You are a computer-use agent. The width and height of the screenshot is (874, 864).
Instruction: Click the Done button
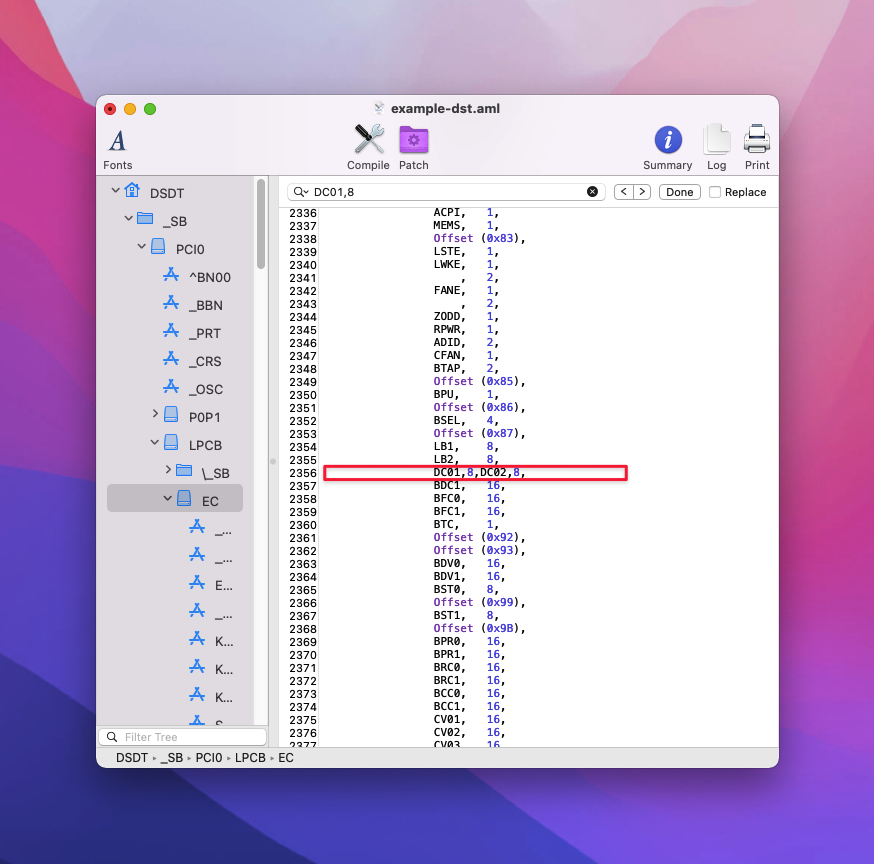click(x=679, y=192)
